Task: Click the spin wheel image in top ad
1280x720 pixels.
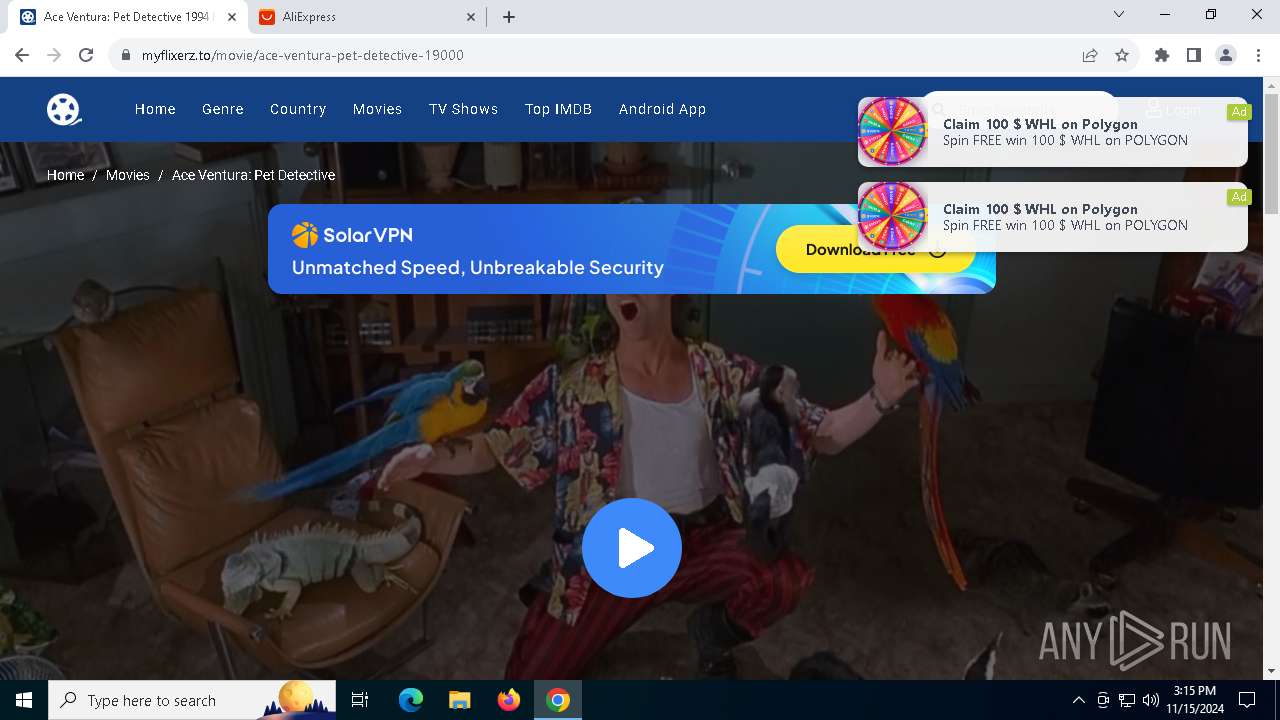Action: pos(892,131)
